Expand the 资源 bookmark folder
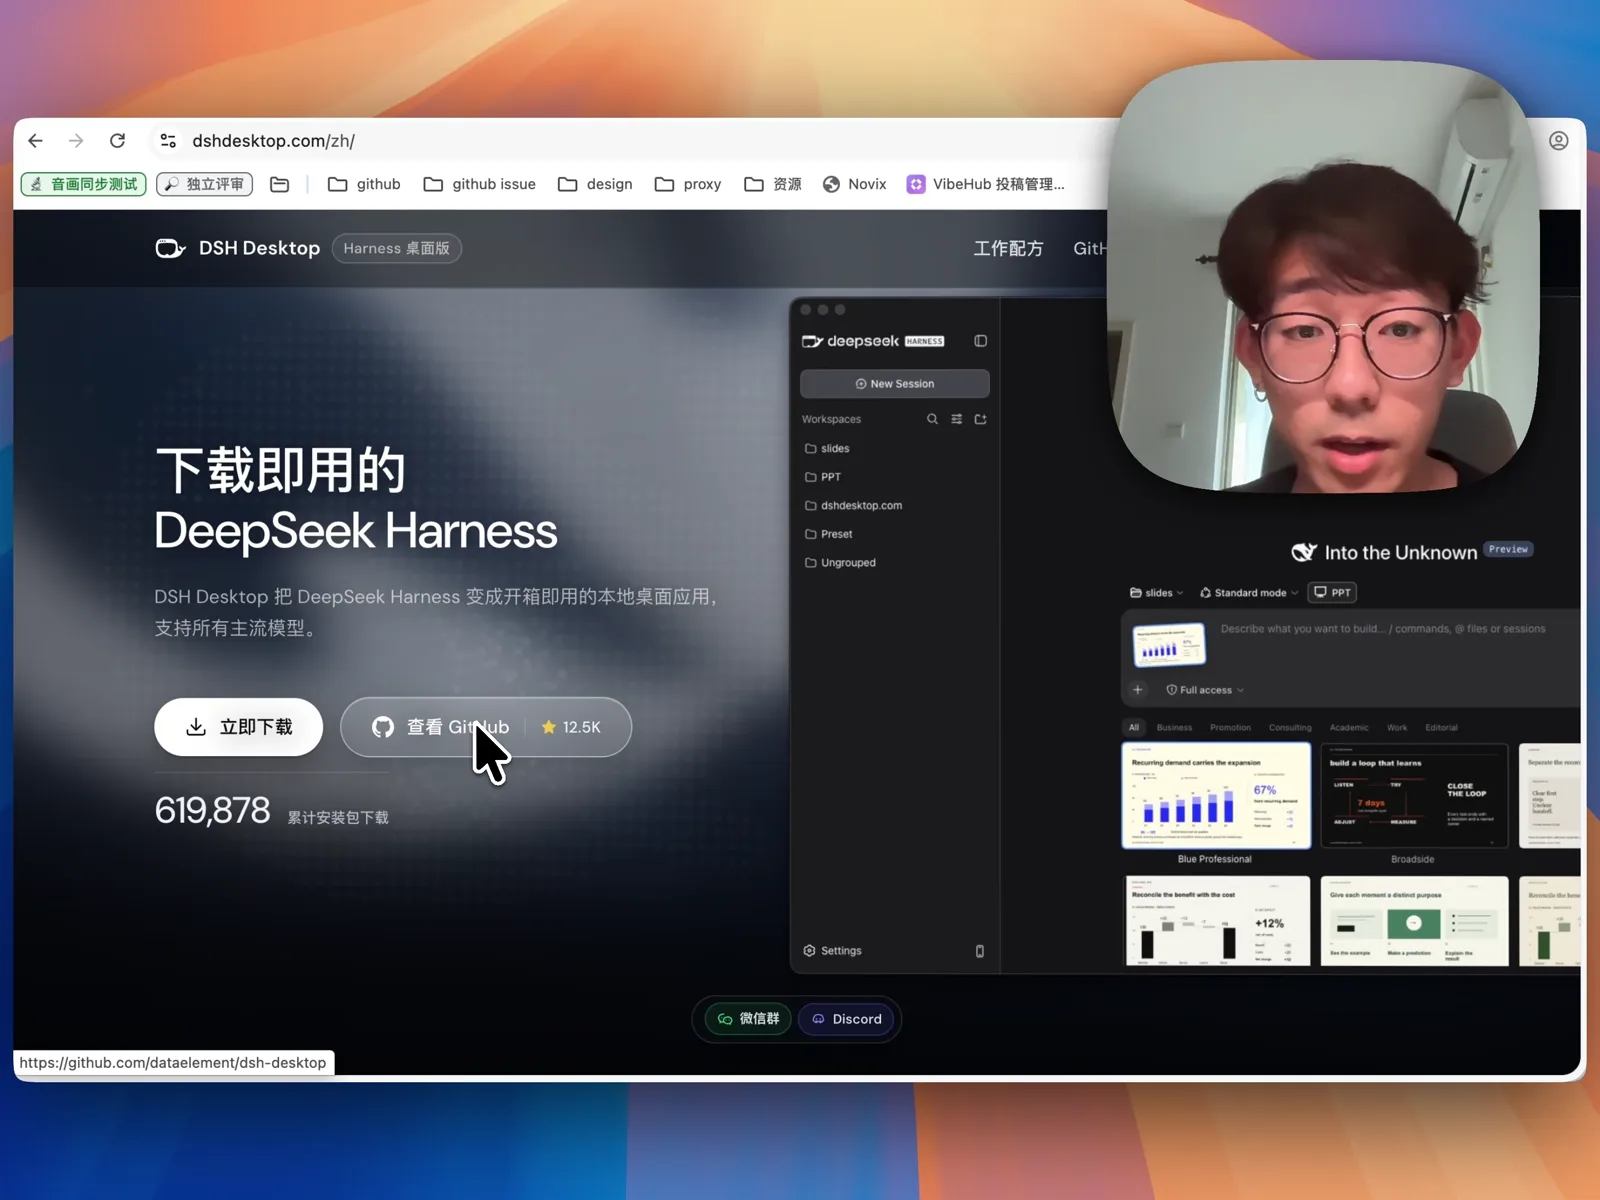The height and width of the screenshot is (1200, 1600). (773, 184)
